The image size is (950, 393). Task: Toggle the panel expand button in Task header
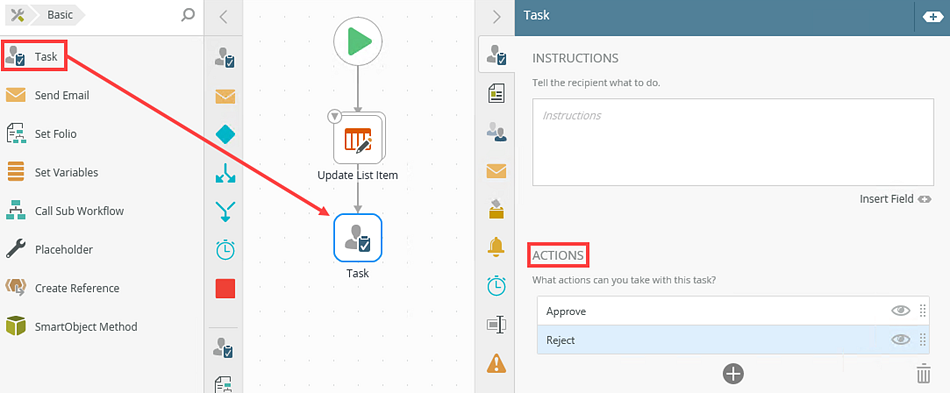(x=932, y=17)
